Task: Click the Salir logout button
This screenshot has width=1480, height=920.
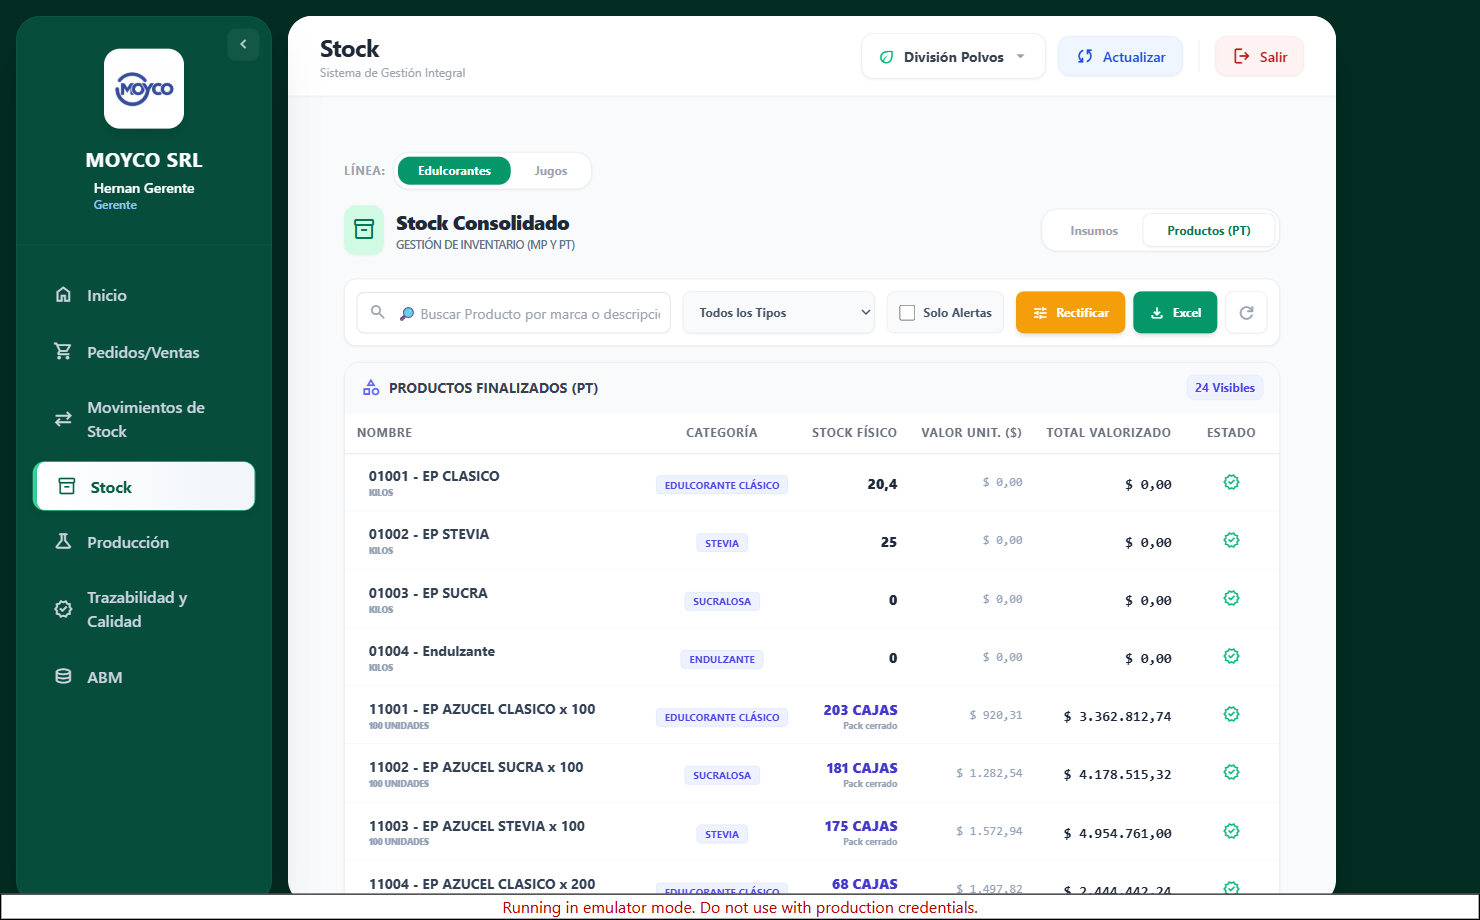Action: 1260,57
